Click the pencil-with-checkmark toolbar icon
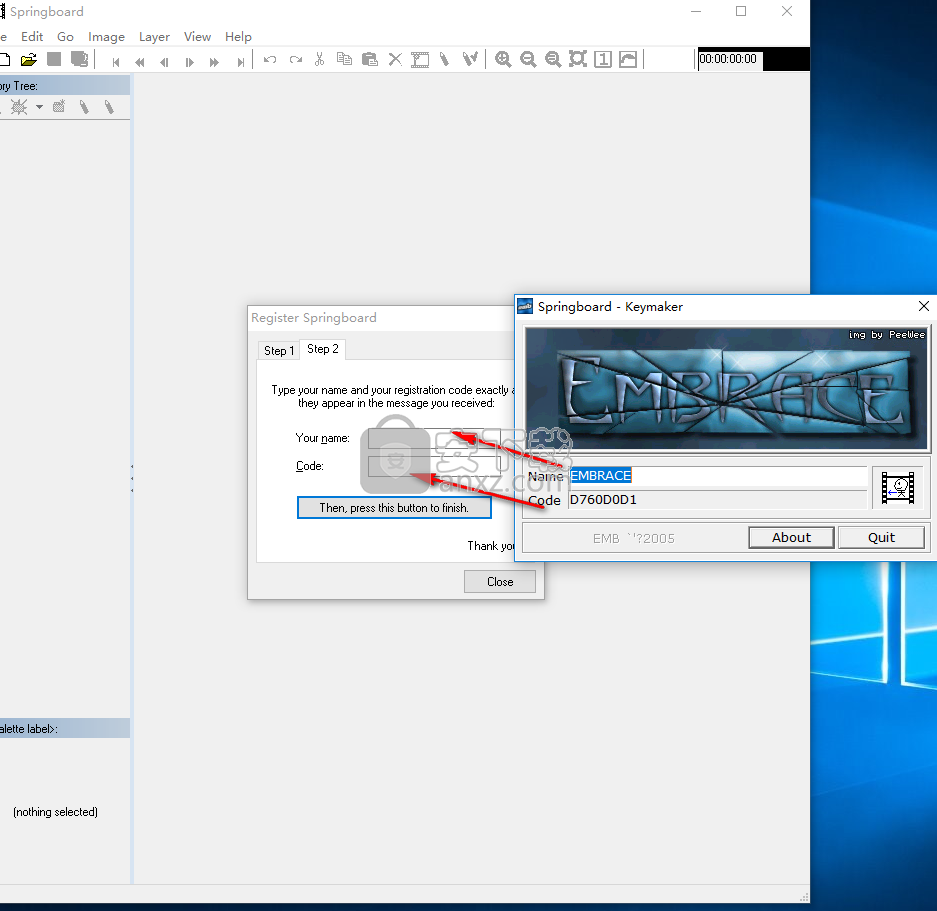The height and width of the screenshot is (911, 937). (x=470, y=59)
